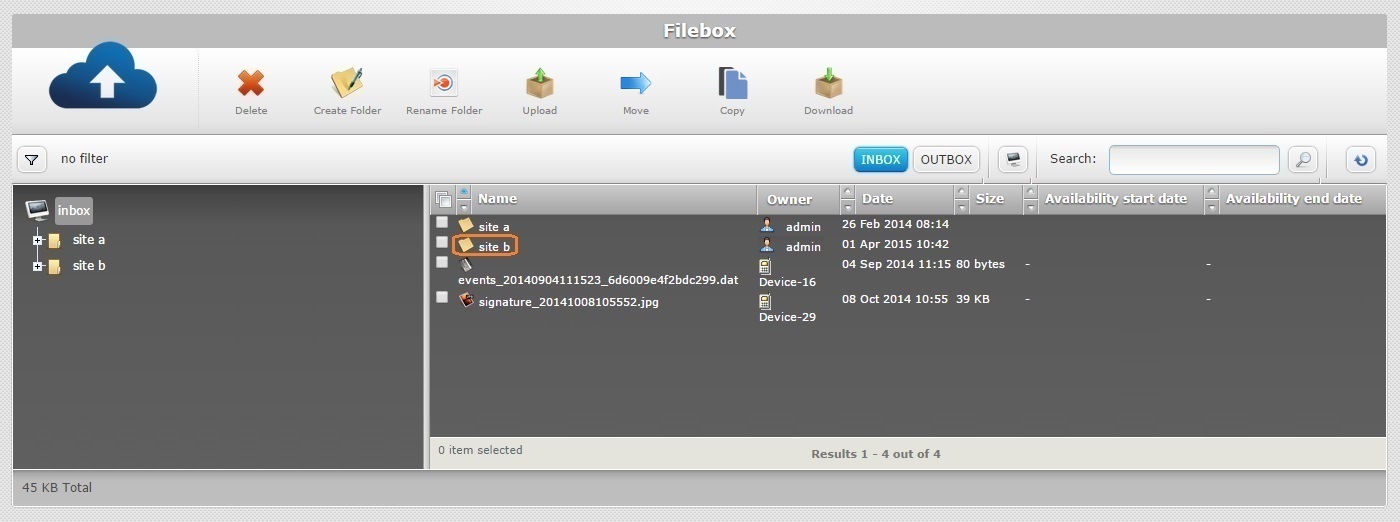Viewport: 1400px width, 522px height.
Task: Click the blue refresh button
Action: tap(1361, 159)
